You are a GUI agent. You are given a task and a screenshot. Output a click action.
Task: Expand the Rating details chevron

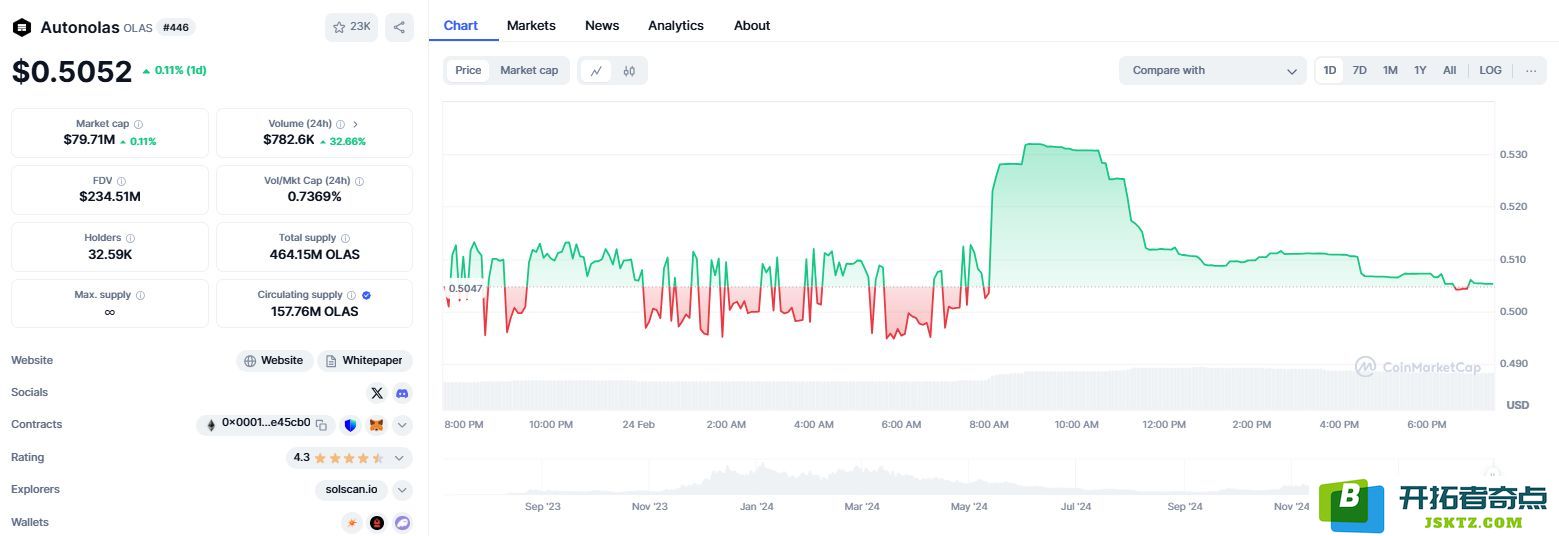399,458
